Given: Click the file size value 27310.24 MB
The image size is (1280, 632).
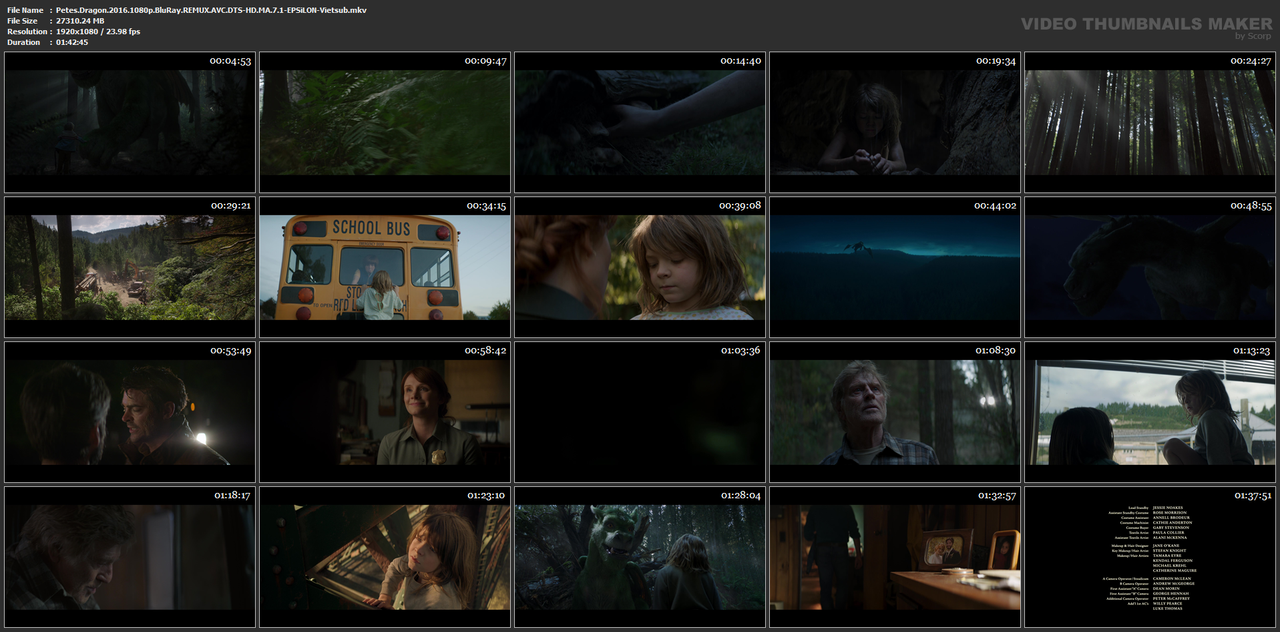Looking at the screenshot, I should [x=80, y=21].
